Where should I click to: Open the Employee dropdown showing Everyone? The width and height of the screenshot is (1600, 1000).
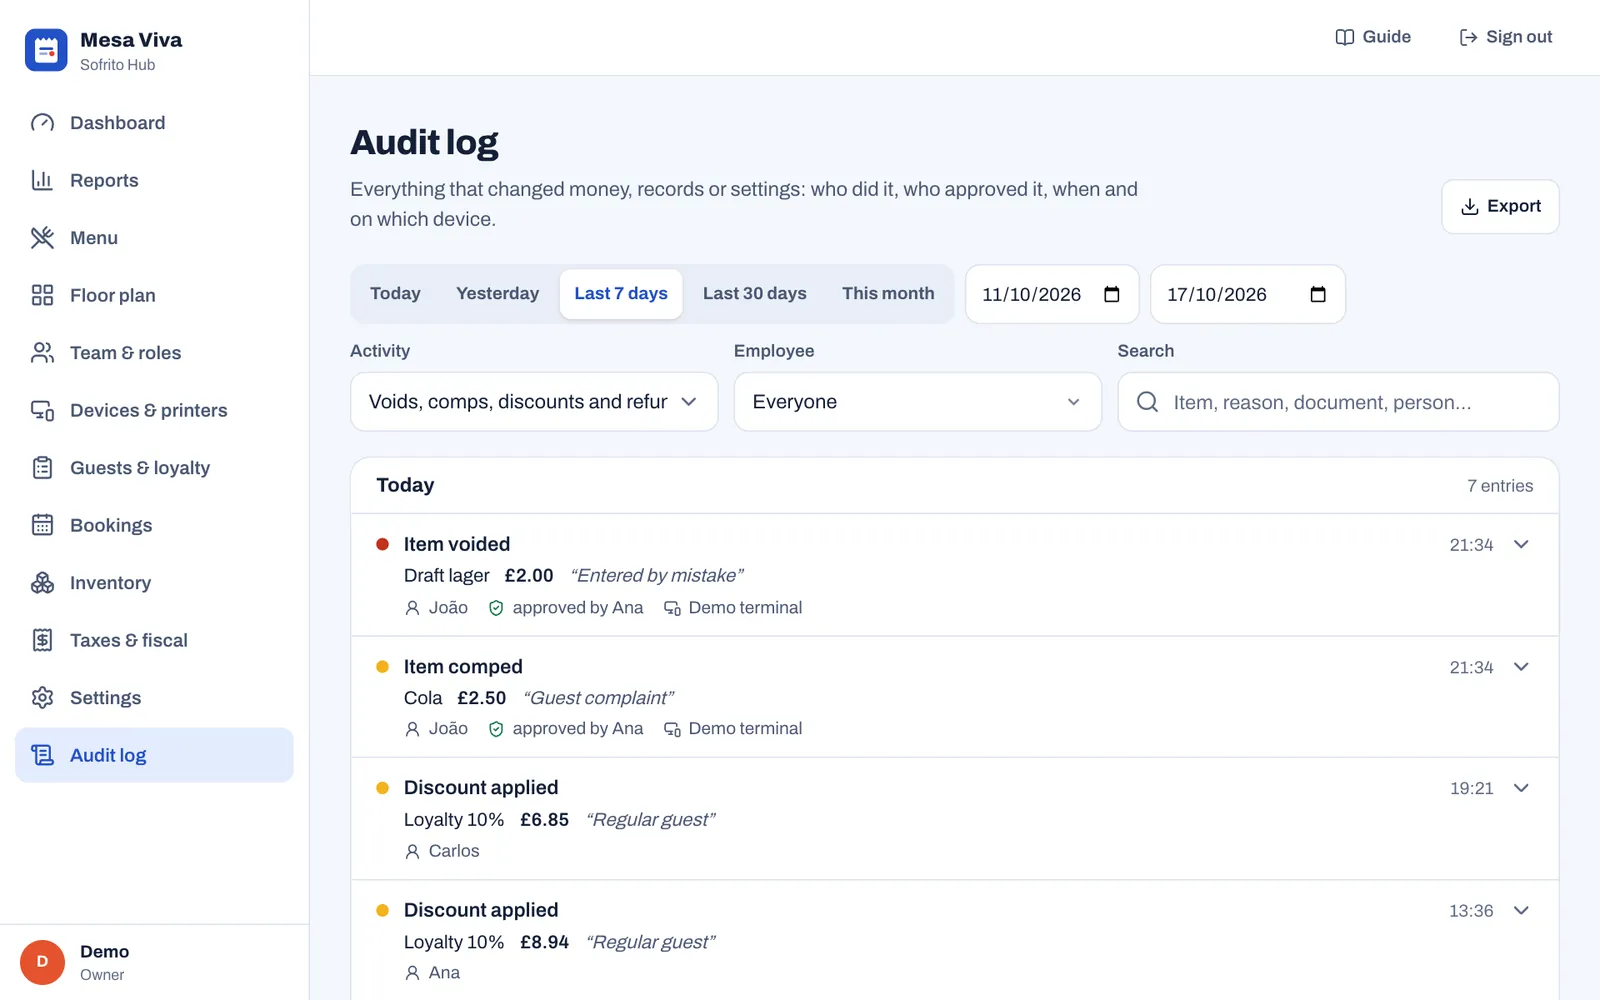[918, 402]
